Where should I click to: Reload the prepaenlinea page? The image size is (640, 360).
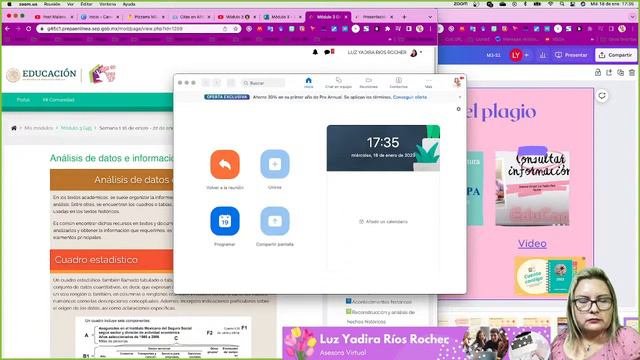pos(29,29)
